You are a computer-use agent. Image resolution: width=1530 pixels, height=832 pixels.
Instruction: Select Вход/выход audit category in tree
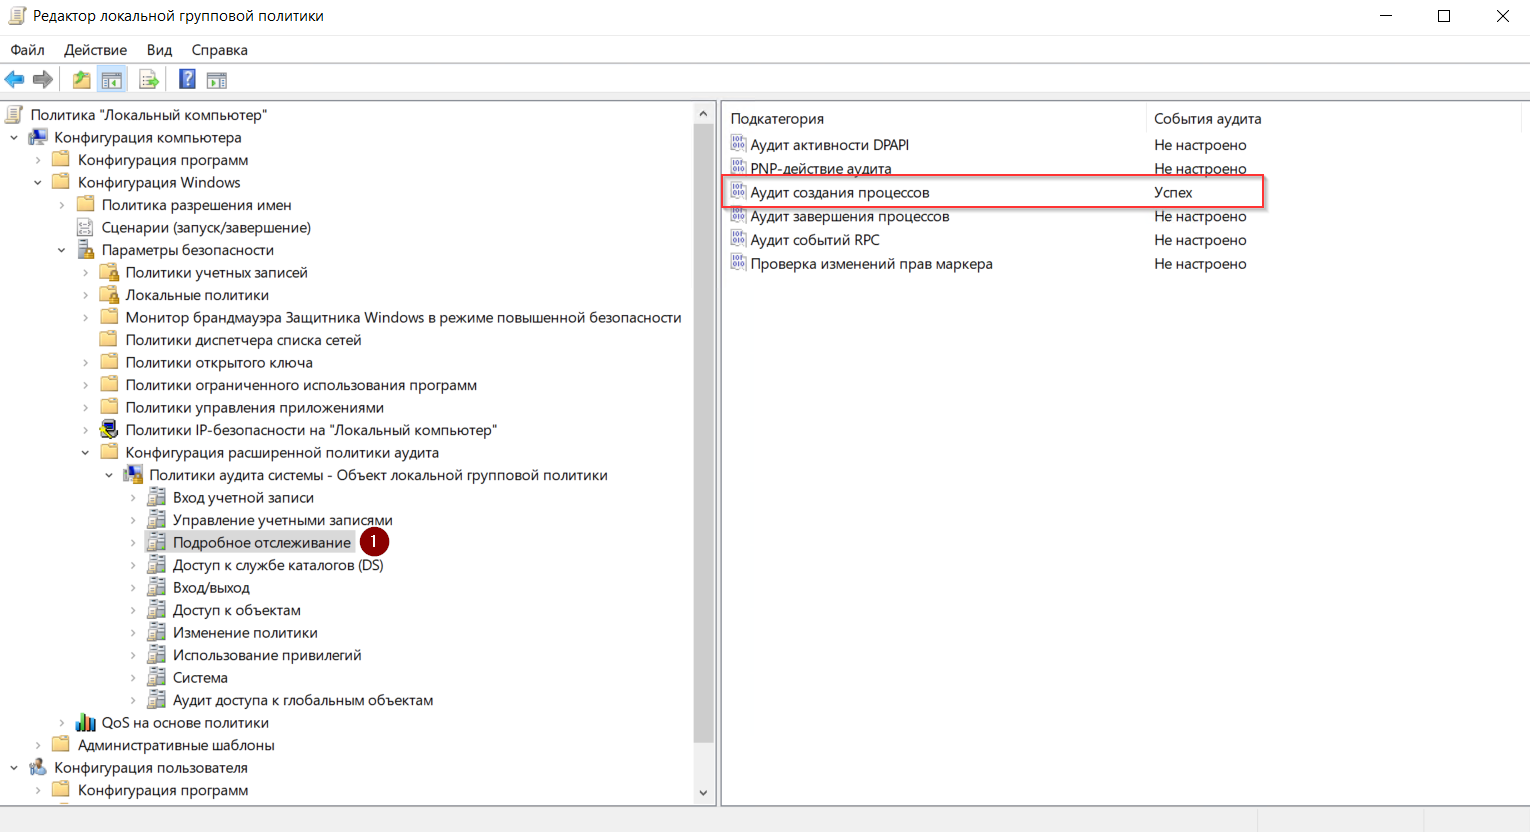click(x=211, y=588)
